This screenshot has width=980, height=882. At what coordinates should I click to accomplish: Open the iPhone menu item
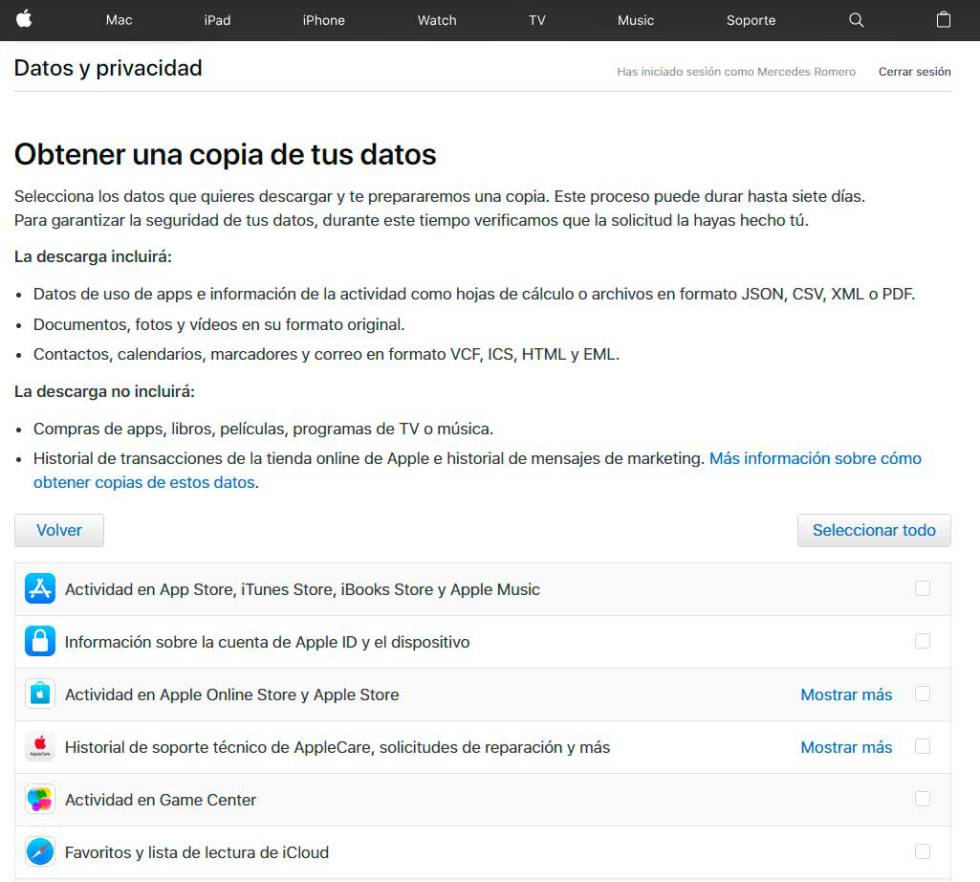[323, 20]
